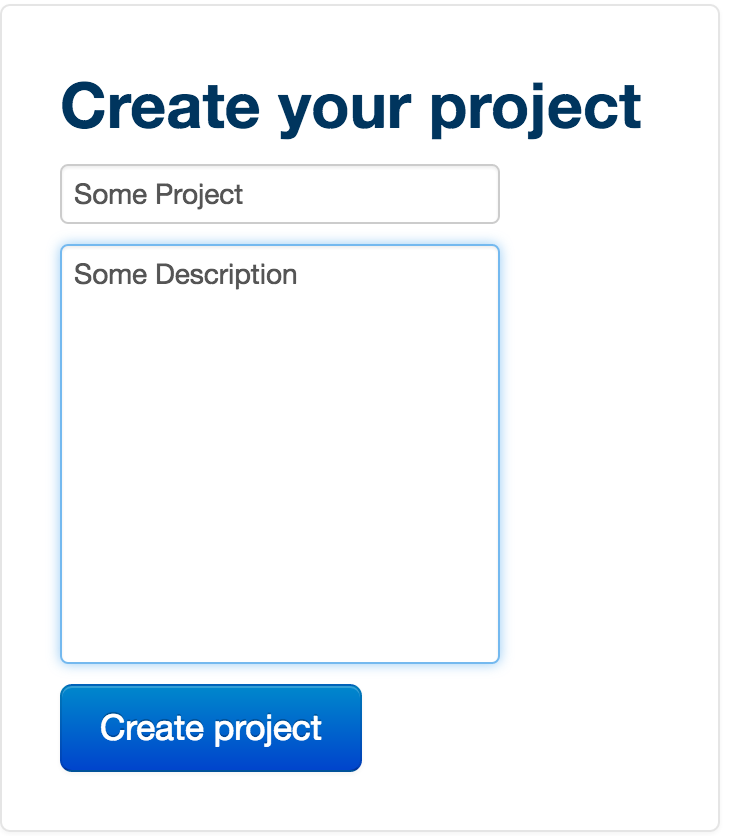Click the word Project in the name field

click(199, 195)
